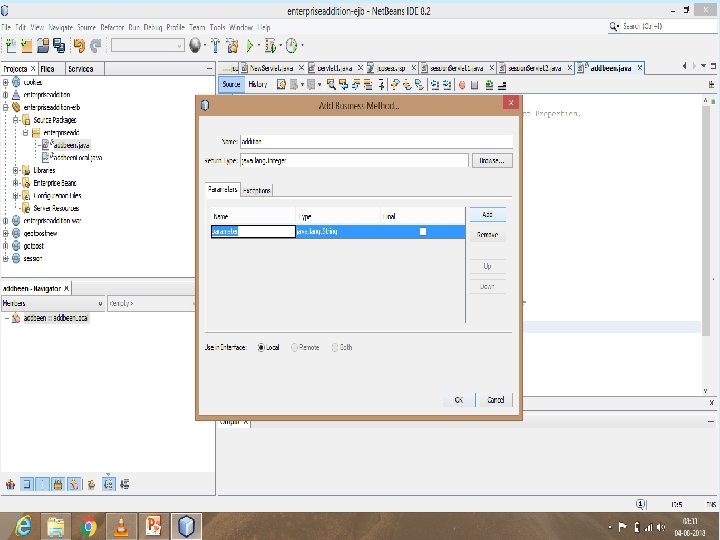This screenshot has width=720, height=540.
Task: Tick the Final checkbox in the parameter row
Action: pos(422,231)
